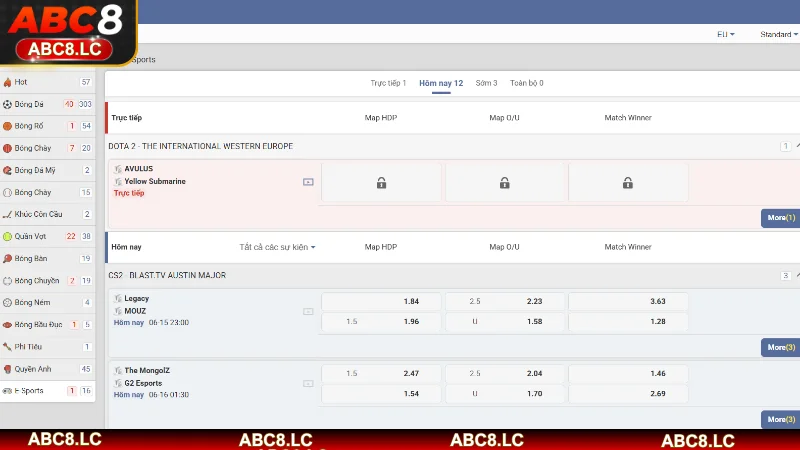Screen dimensions: 800x450
Task: Bet MOUZ Match Winner odds 1.28
Action: [628, 322]
